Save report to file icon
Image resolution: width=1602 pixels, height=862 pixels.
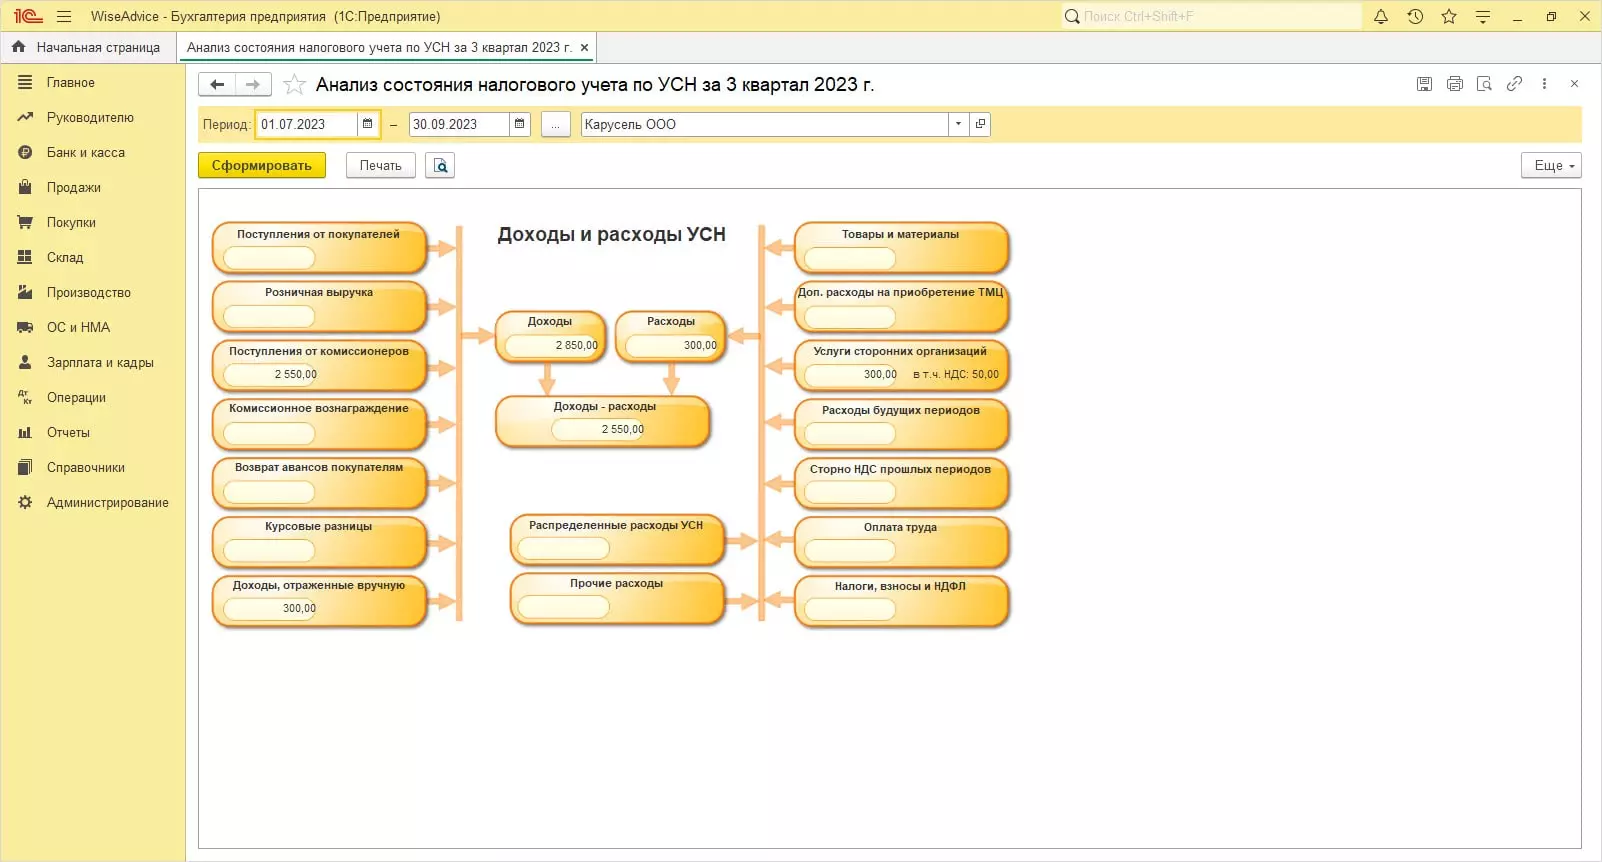point(1424,84)
